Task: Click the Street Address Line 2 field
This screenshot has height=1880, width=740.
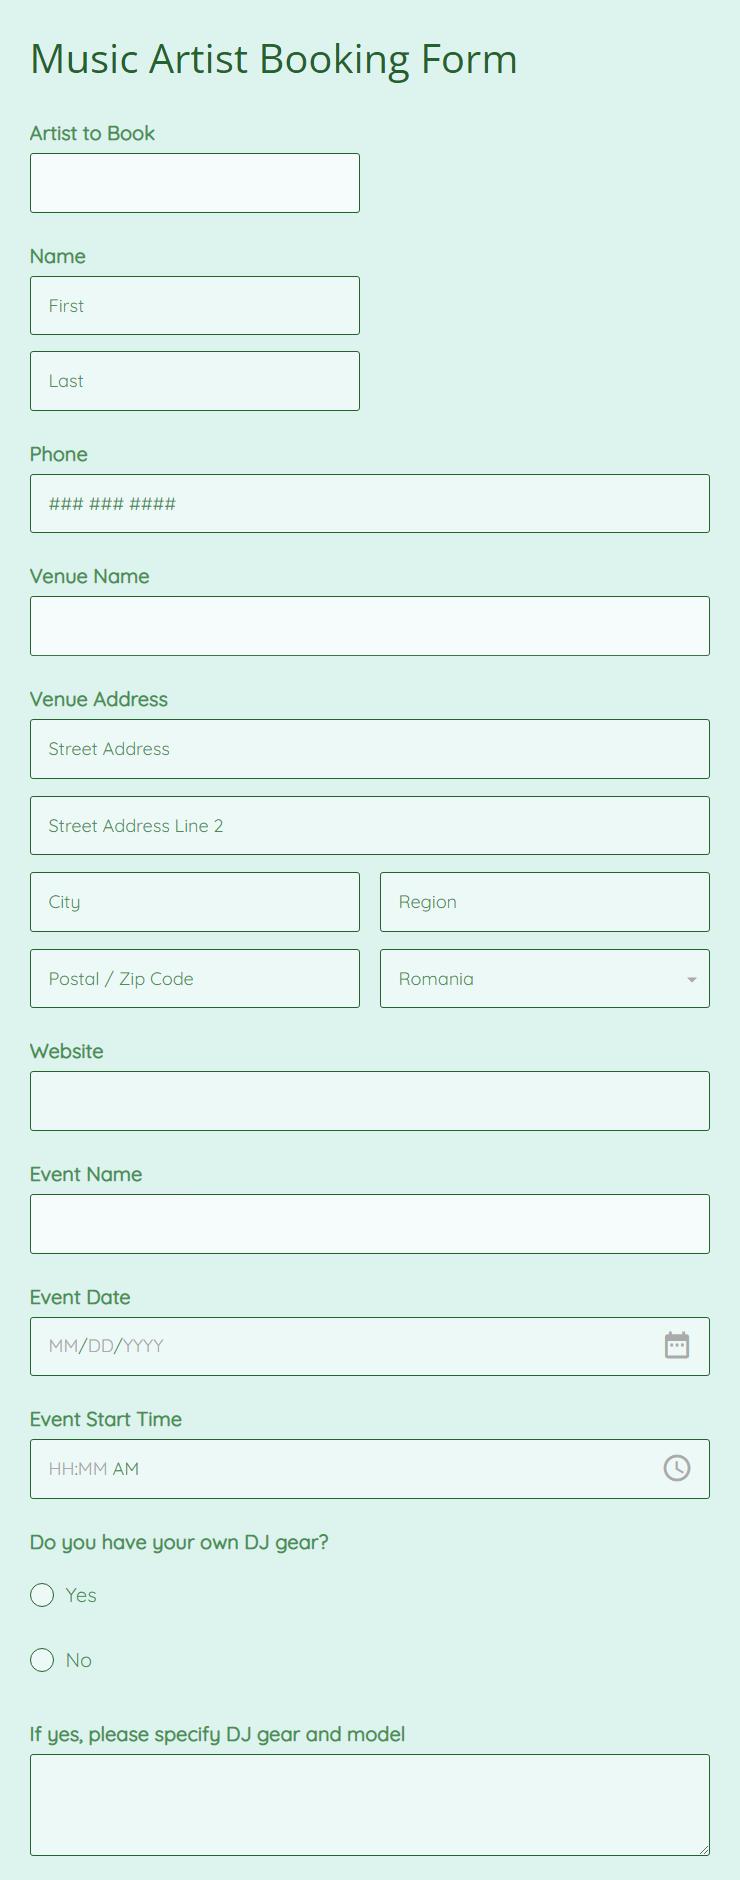Action: [x=370, y=825]
